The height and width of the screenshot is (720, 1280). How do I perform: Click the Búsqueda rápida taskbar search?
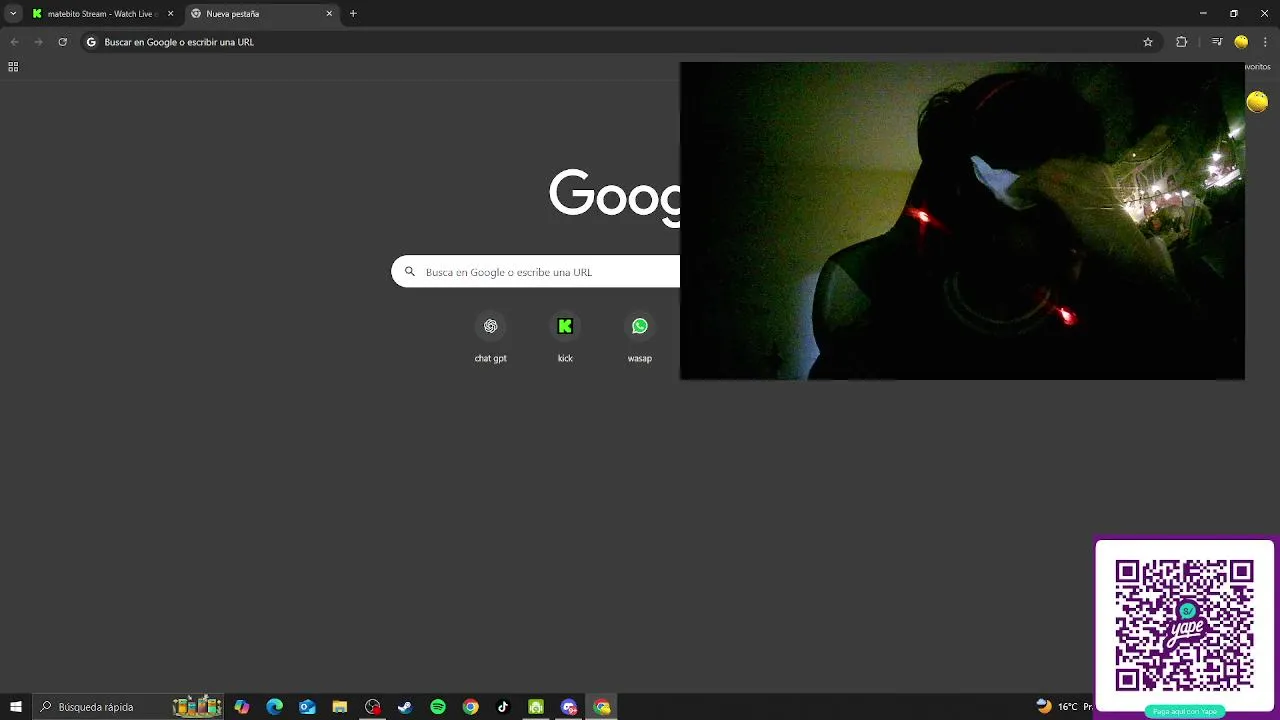(x=128, y=707)
